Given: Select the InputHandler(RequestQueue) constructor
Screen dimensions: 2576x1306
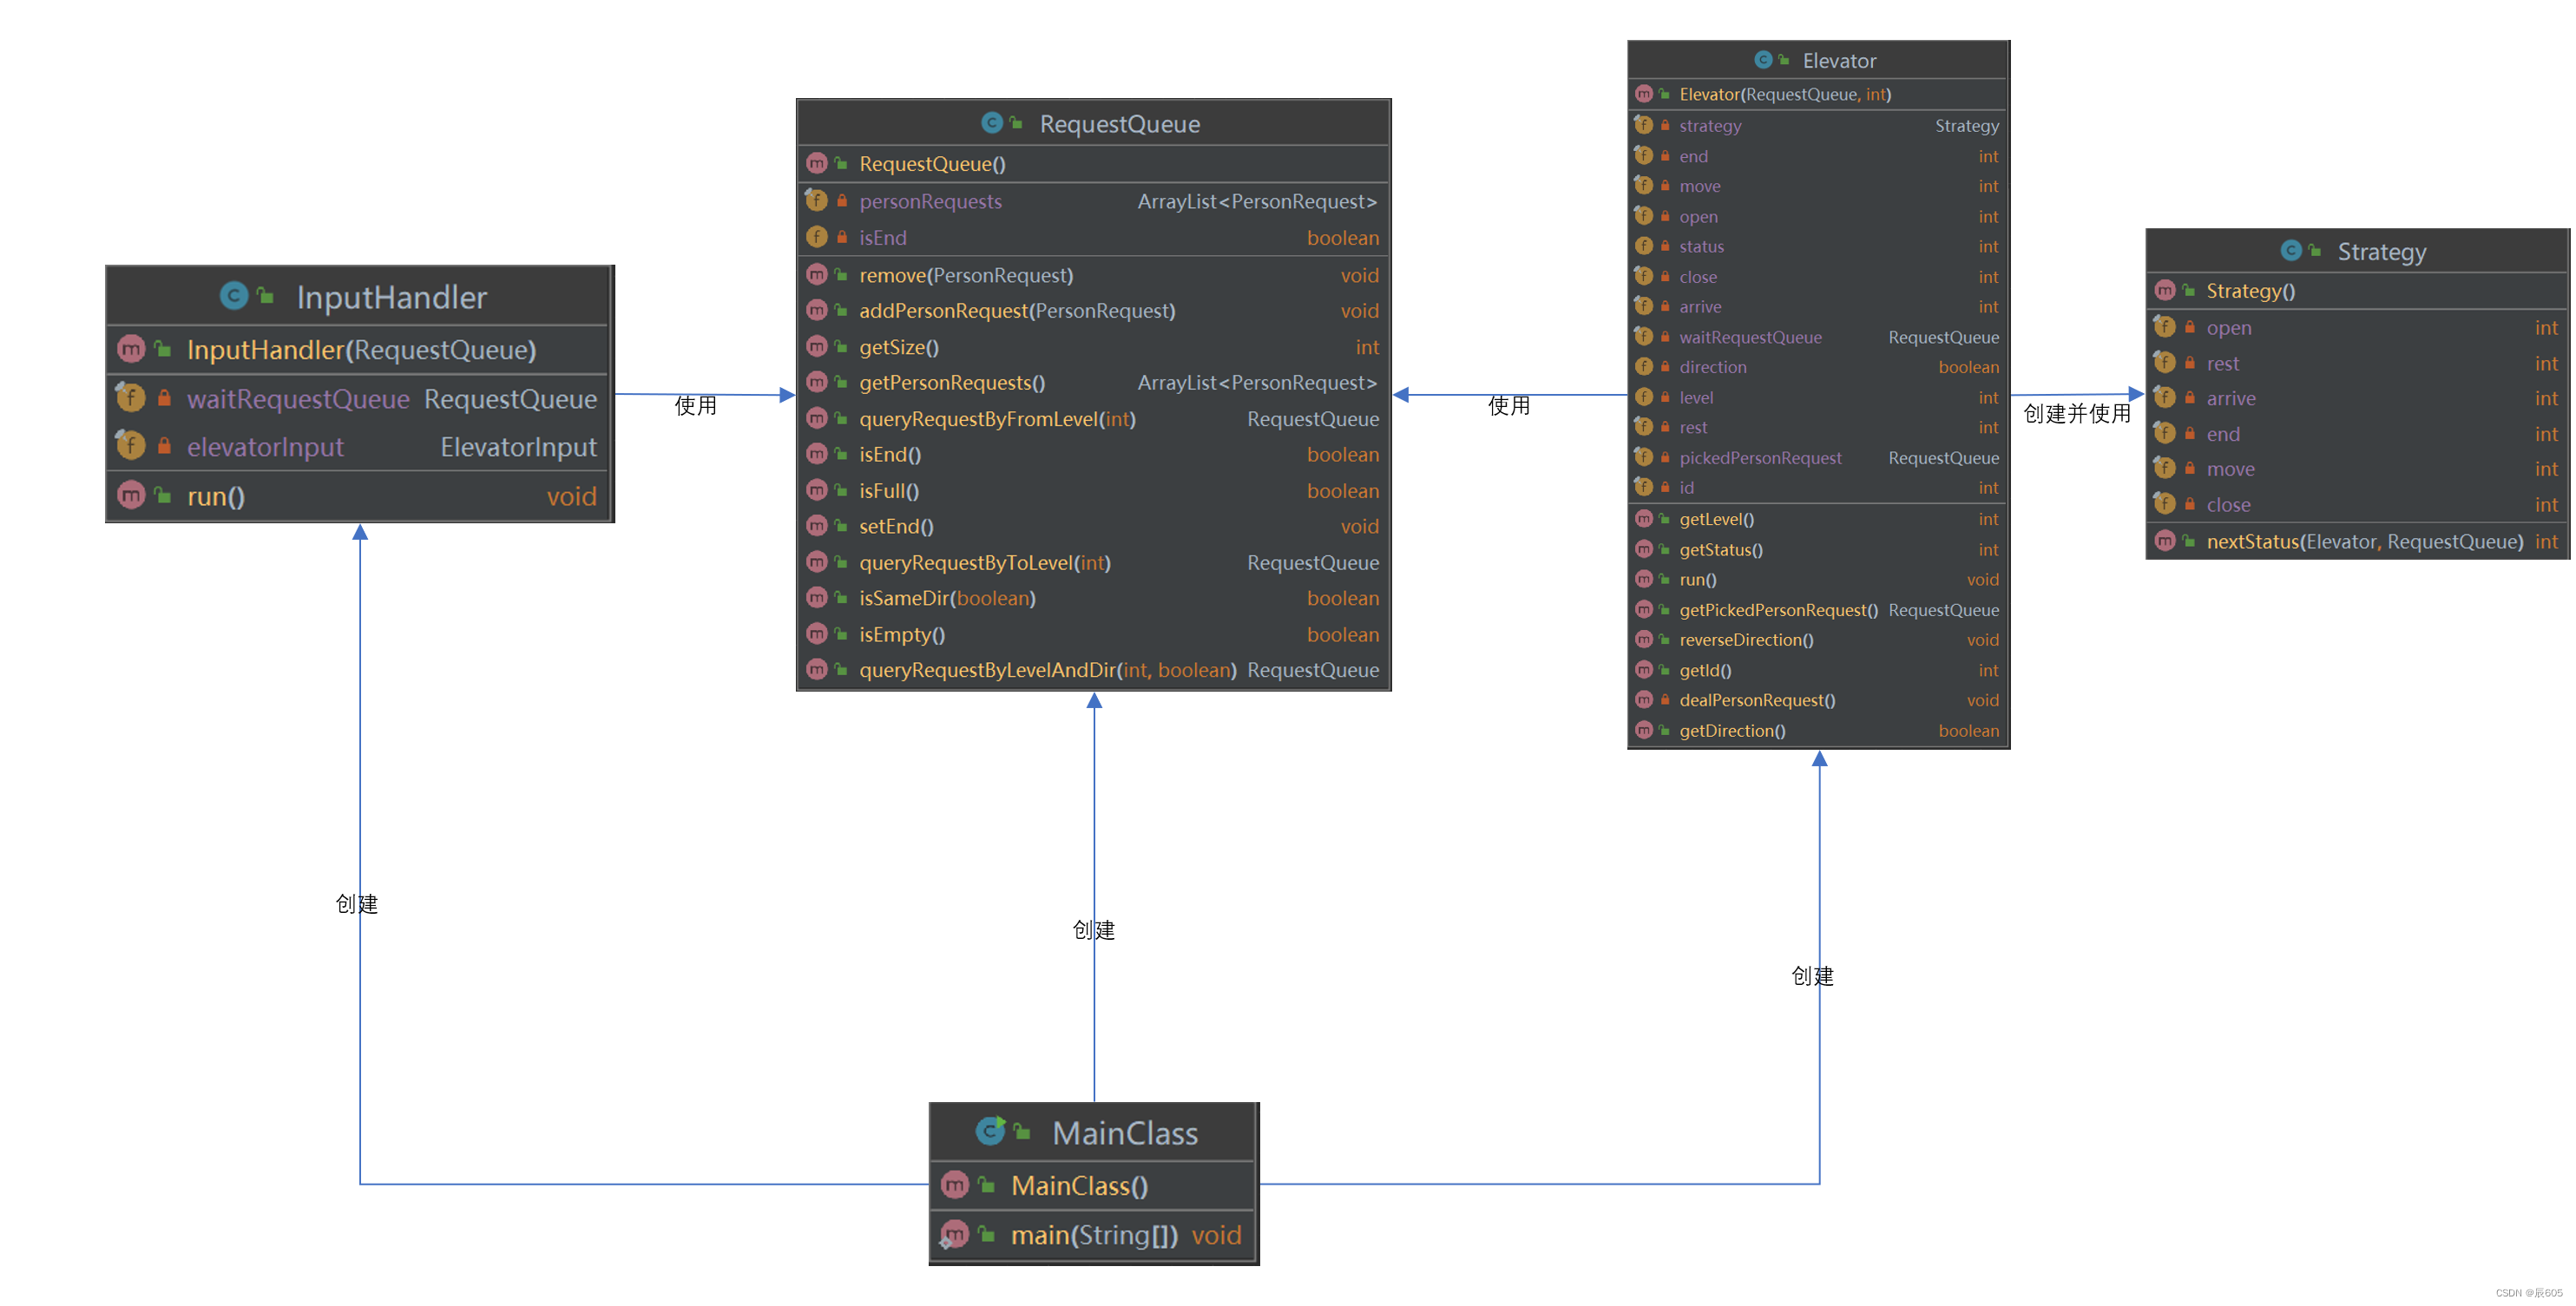Looking at the screenshot, I should (x=361, y=350).
